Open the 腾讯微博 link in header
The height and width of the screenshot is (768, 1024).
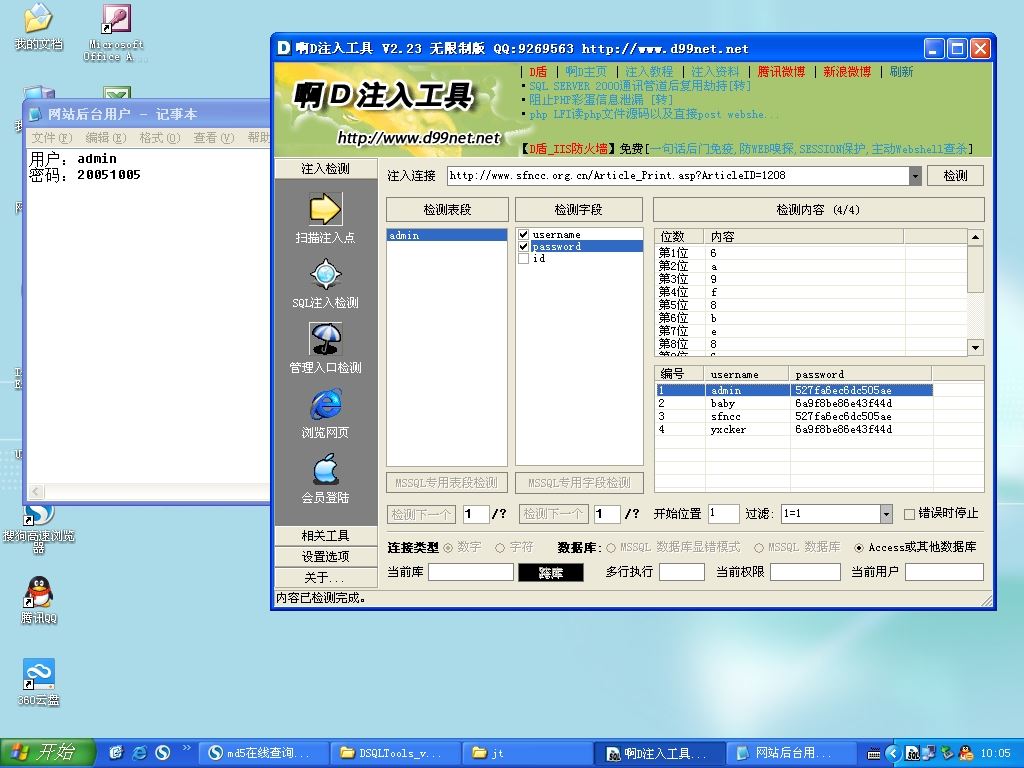[781, 72]
